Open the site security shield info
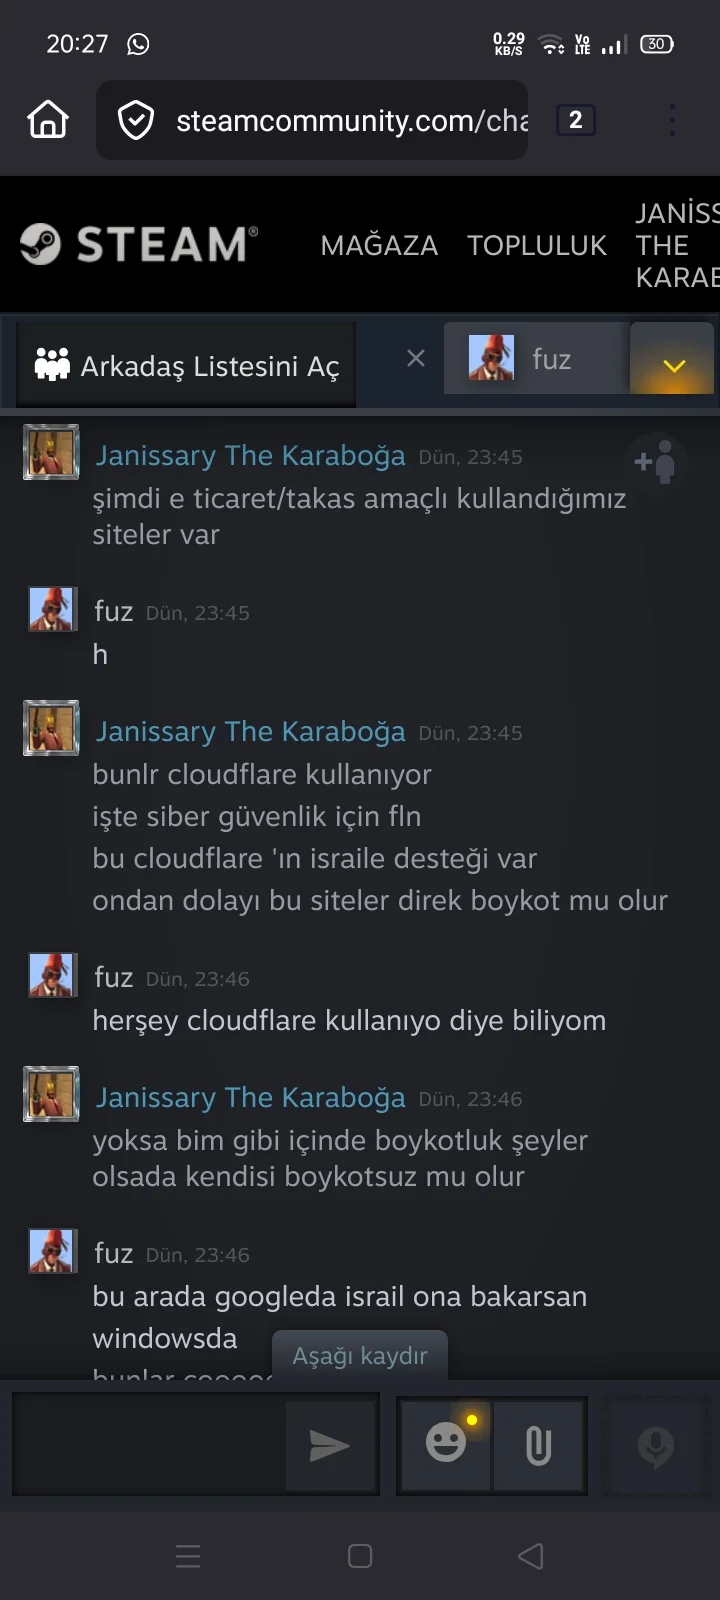The image size is (720, 1600). click(136, 121)
